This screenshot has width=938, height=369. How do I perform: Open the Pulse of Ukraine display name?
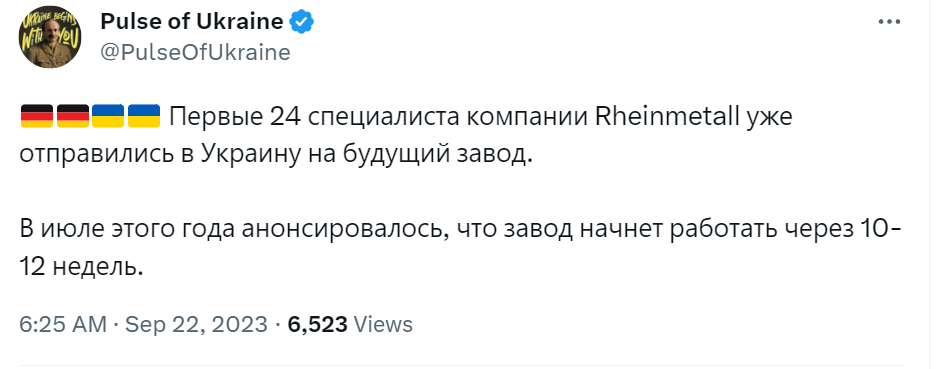(192, 22)
